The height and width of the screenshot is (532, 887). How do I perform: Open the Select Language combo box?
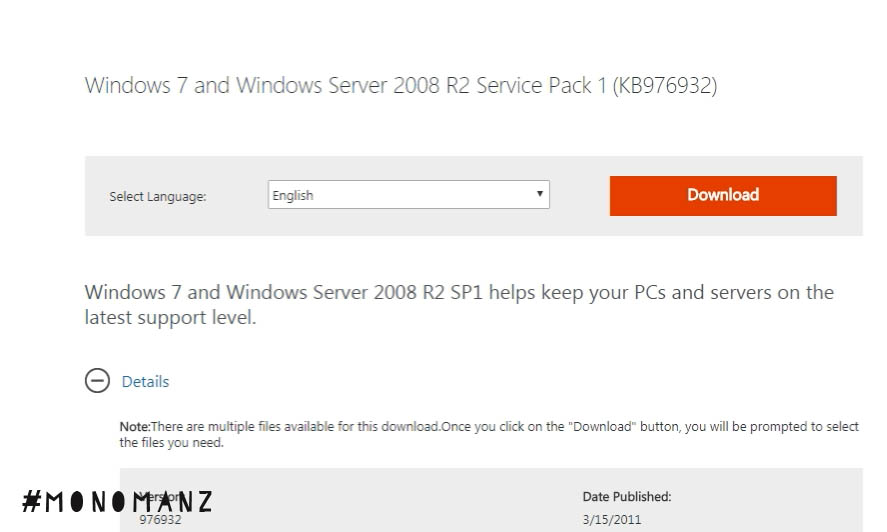click(x=400, y=195)
